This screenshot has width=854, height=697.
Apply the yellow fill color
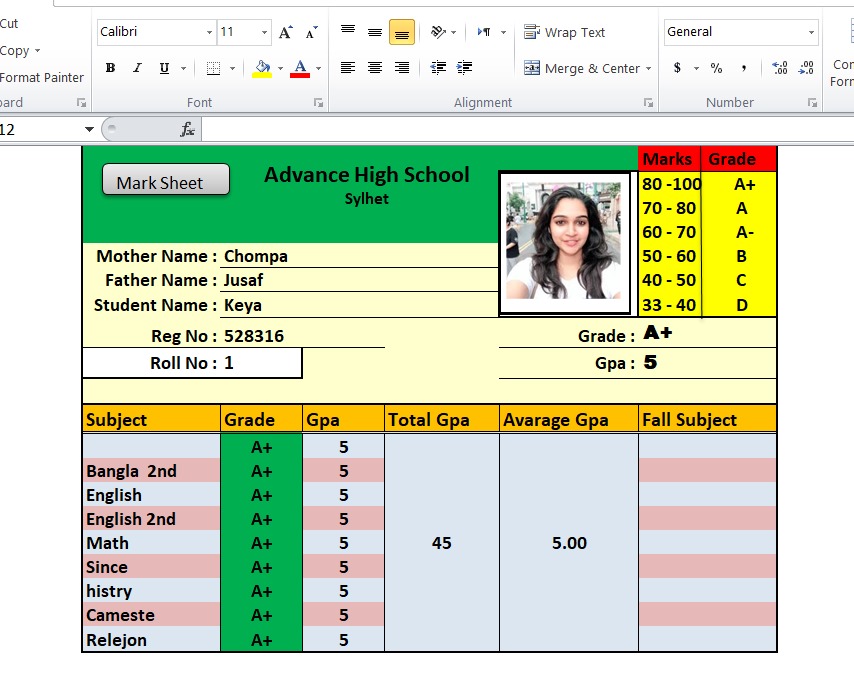(263, 68)
